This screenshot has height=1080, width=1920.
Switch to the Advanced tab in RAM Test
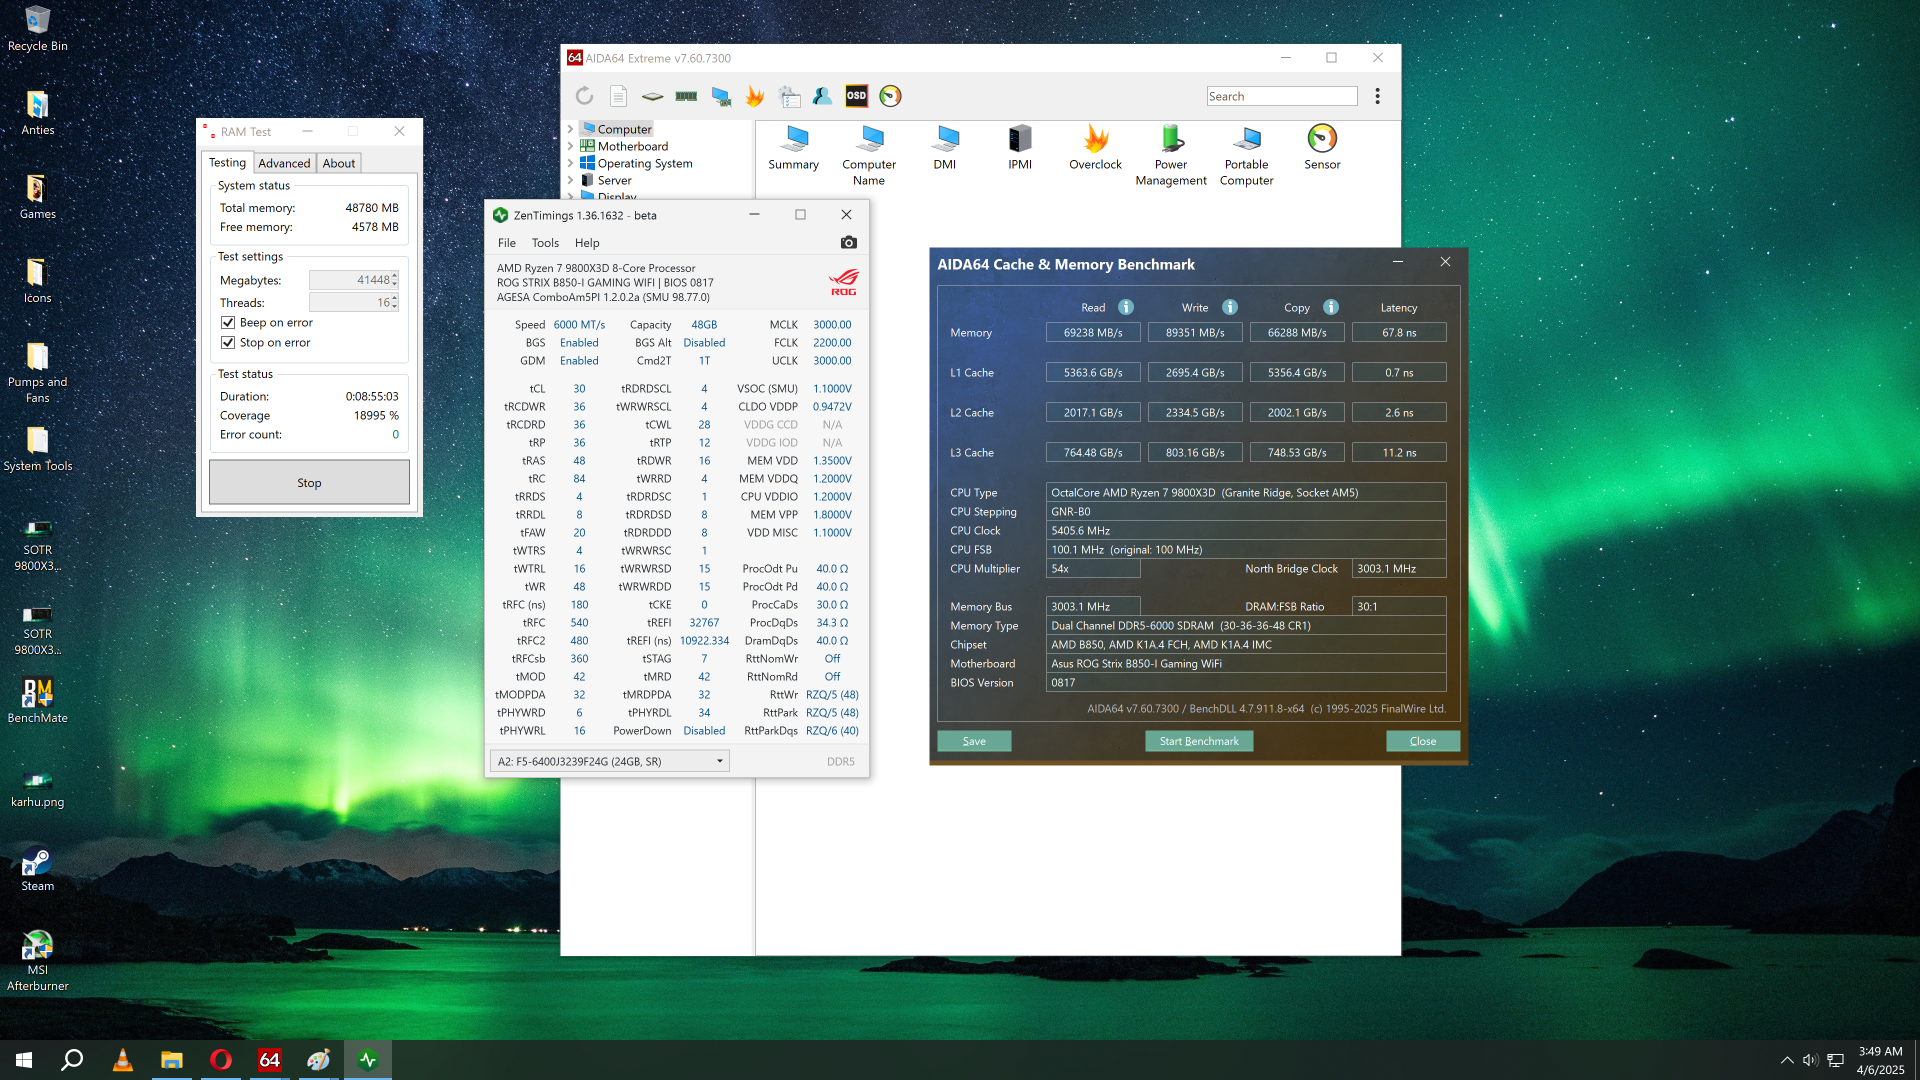[284, 164]
